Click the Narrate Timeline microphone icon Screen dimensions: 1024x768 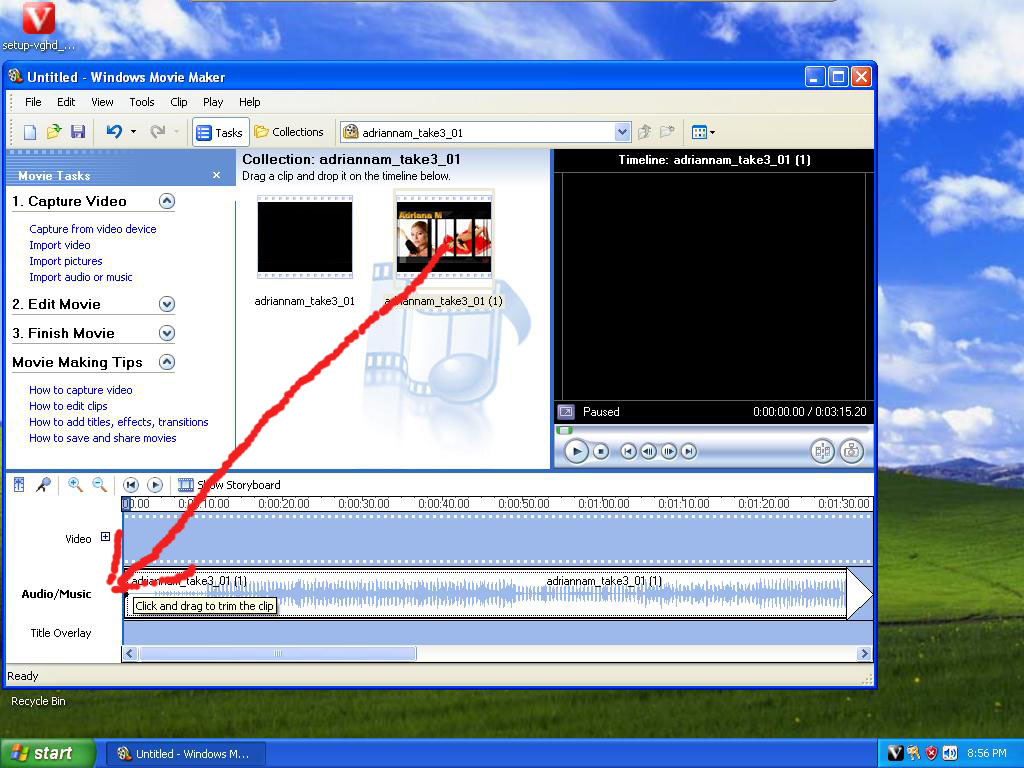click(x=43, y=485)
